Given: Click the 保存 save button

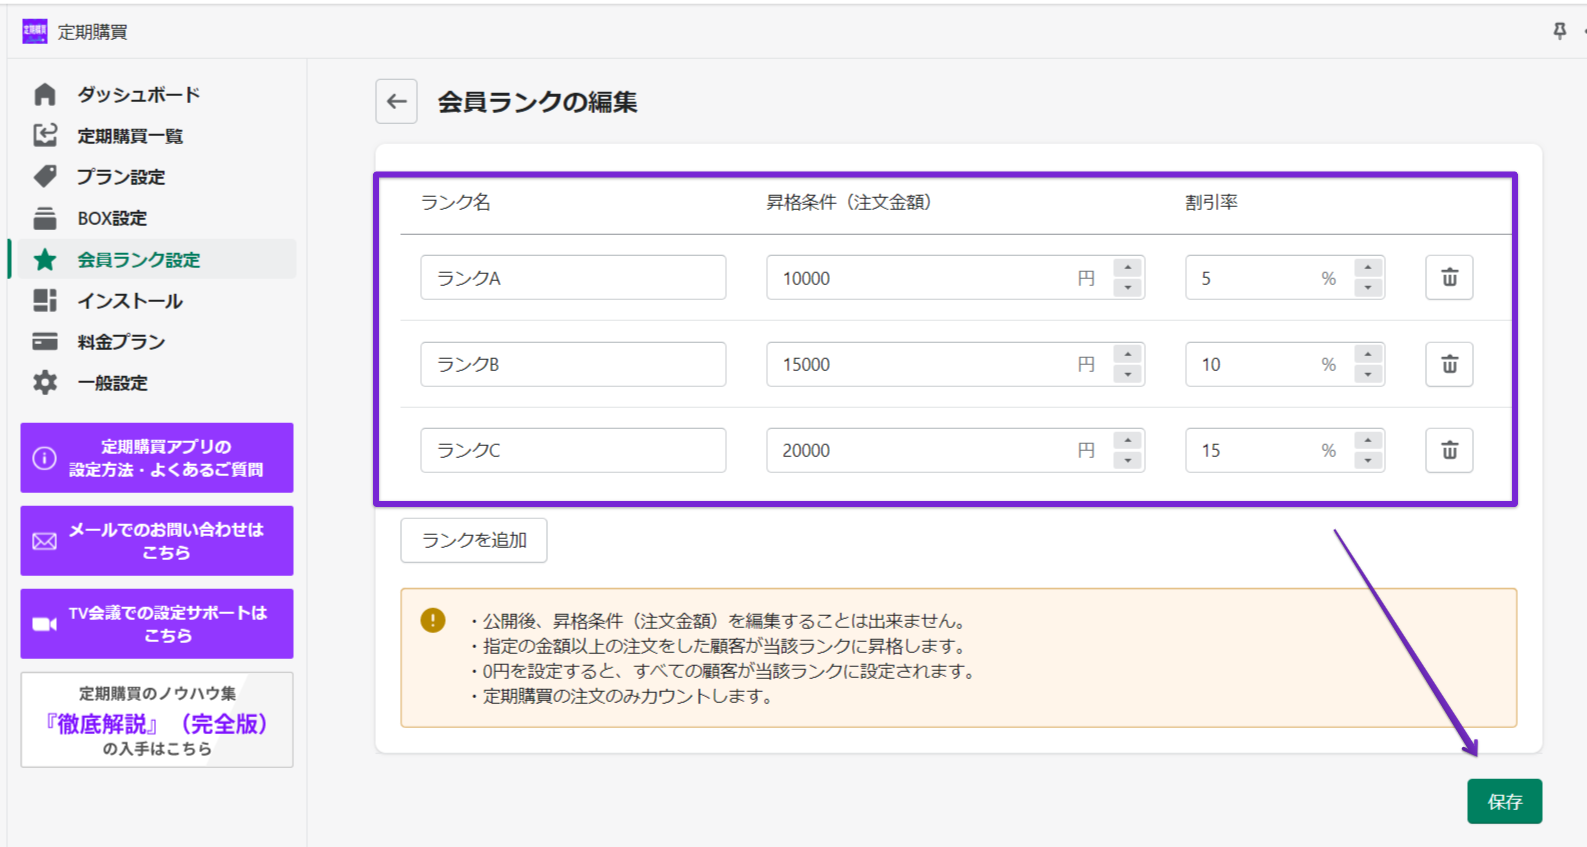Looking at the screenshot, I should (x=1503, y=801).
